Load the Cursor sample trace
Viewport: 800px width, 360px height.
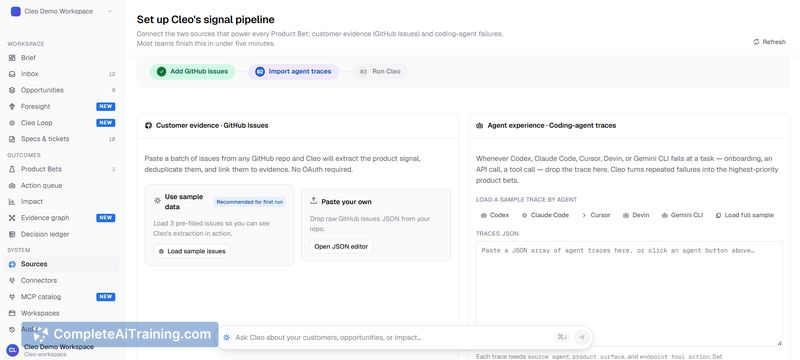596,215
